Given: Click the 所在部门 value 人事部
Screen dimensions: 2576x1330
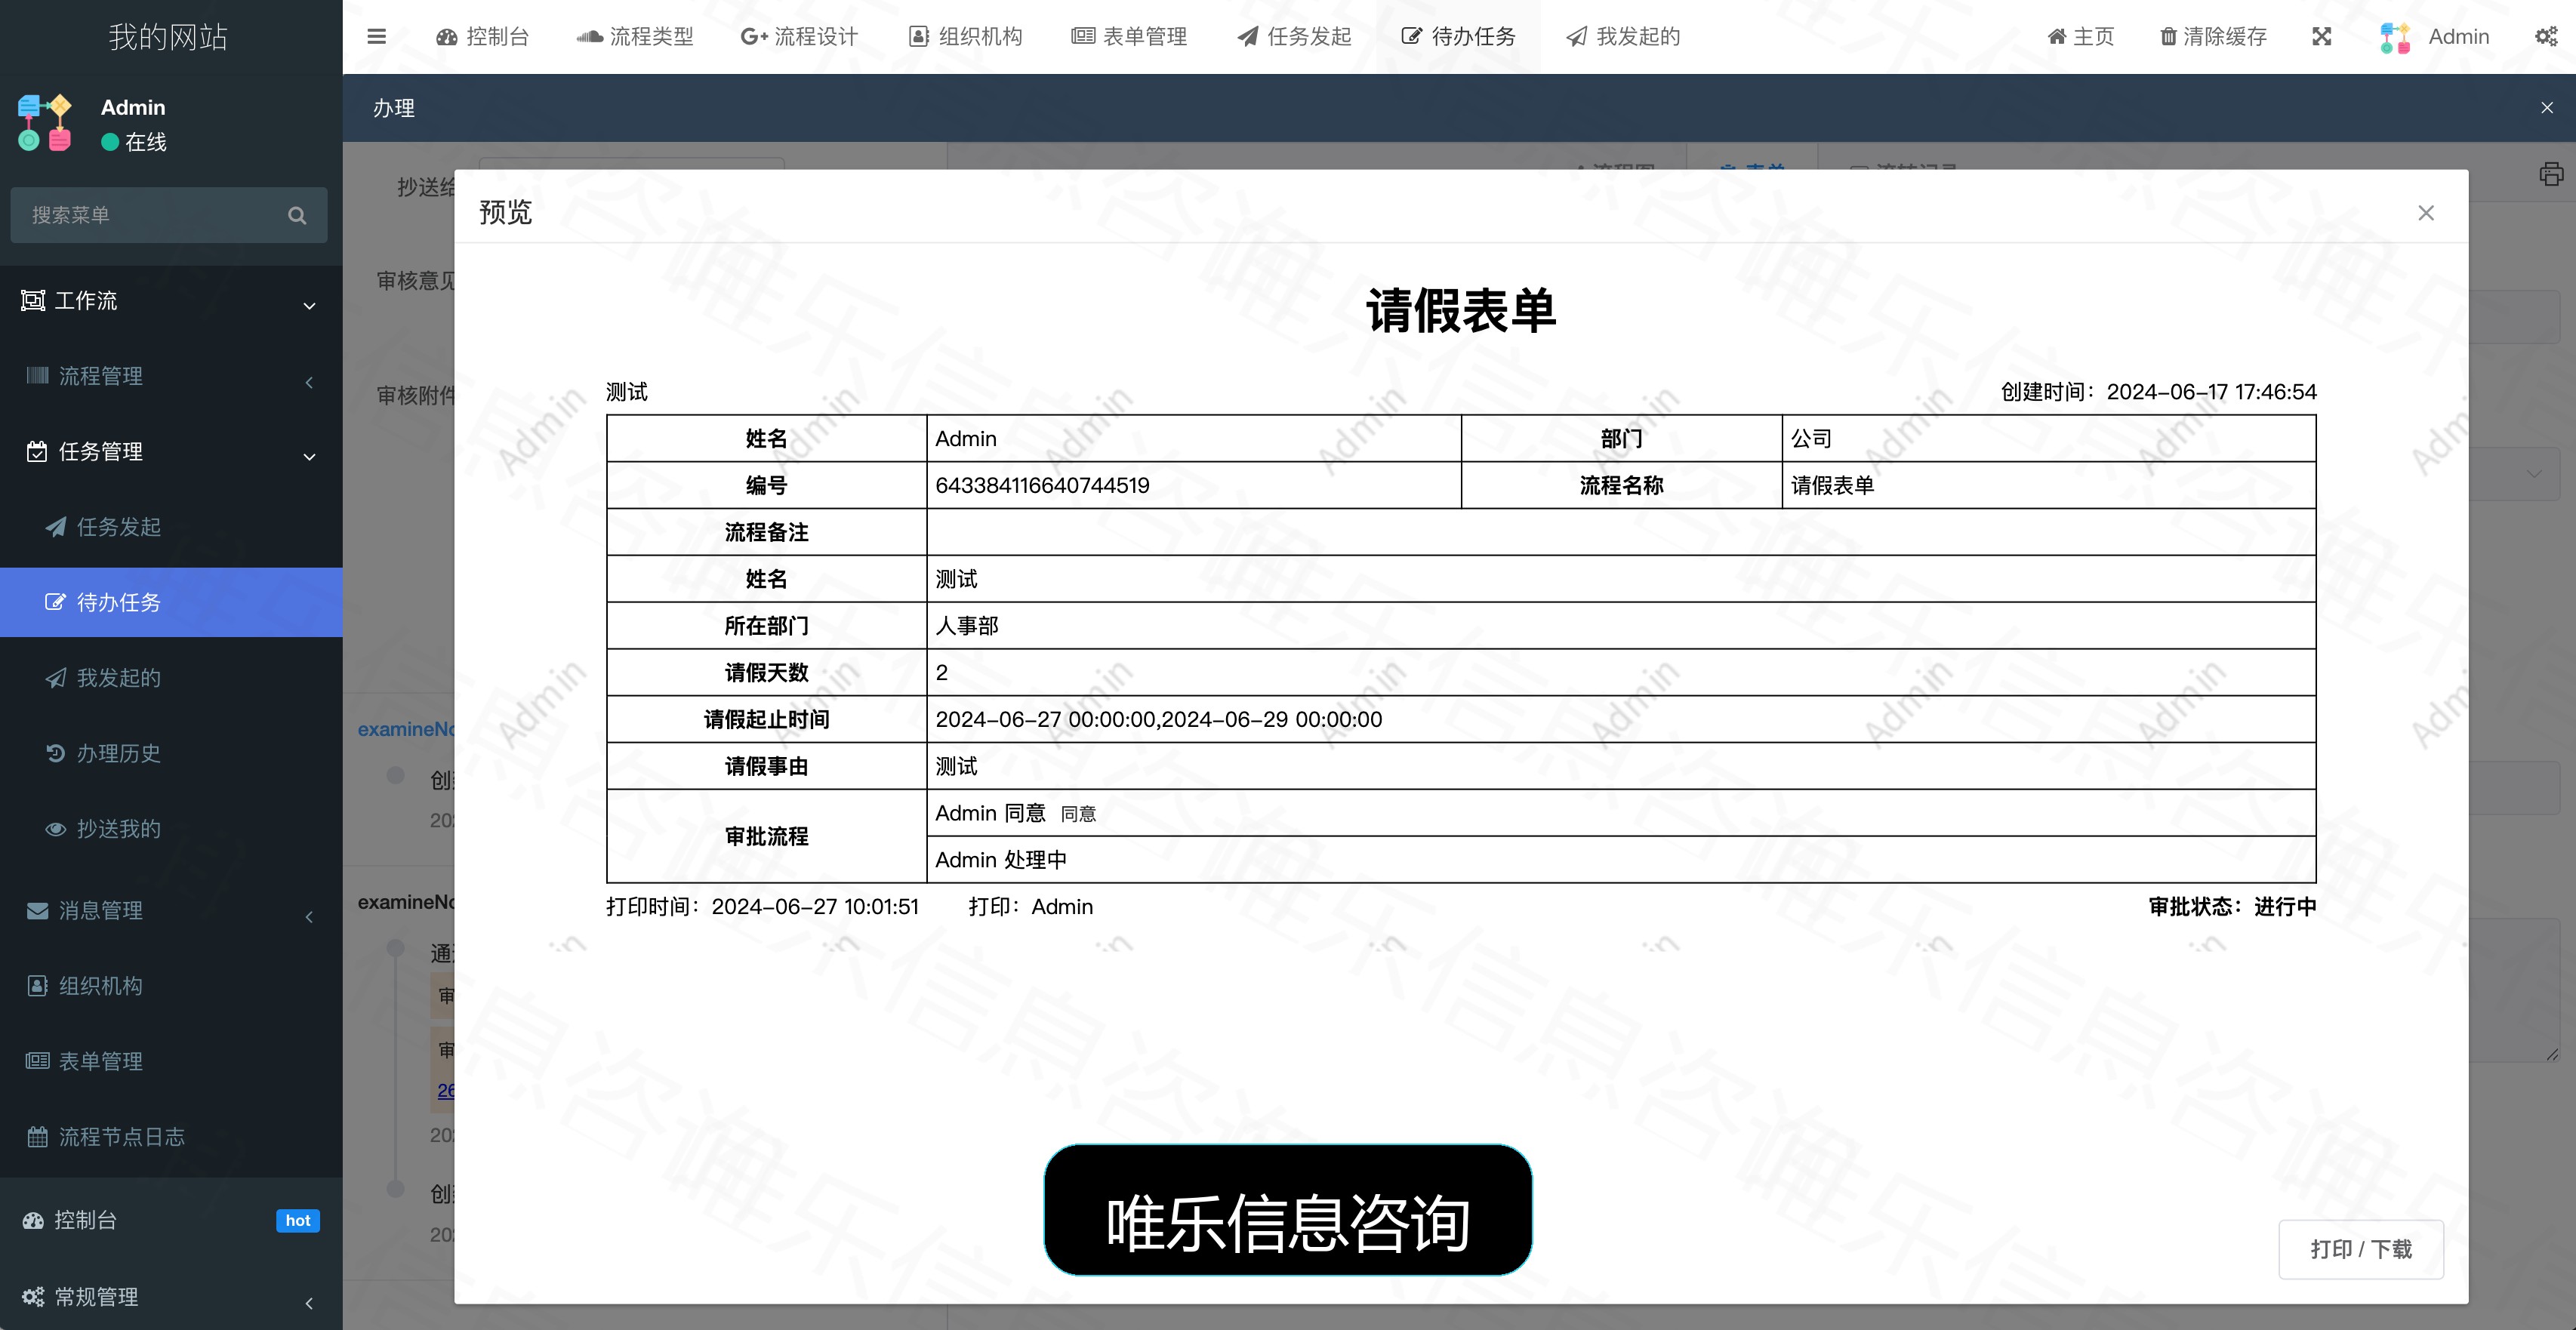Looking at the screenshot, I should 966,626.
